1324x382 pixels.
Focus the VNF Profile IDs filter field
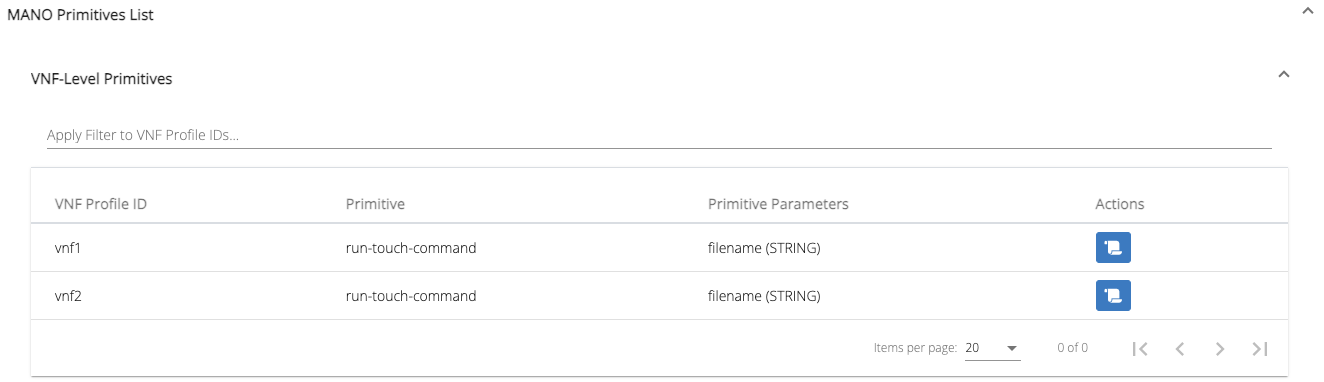659,135
